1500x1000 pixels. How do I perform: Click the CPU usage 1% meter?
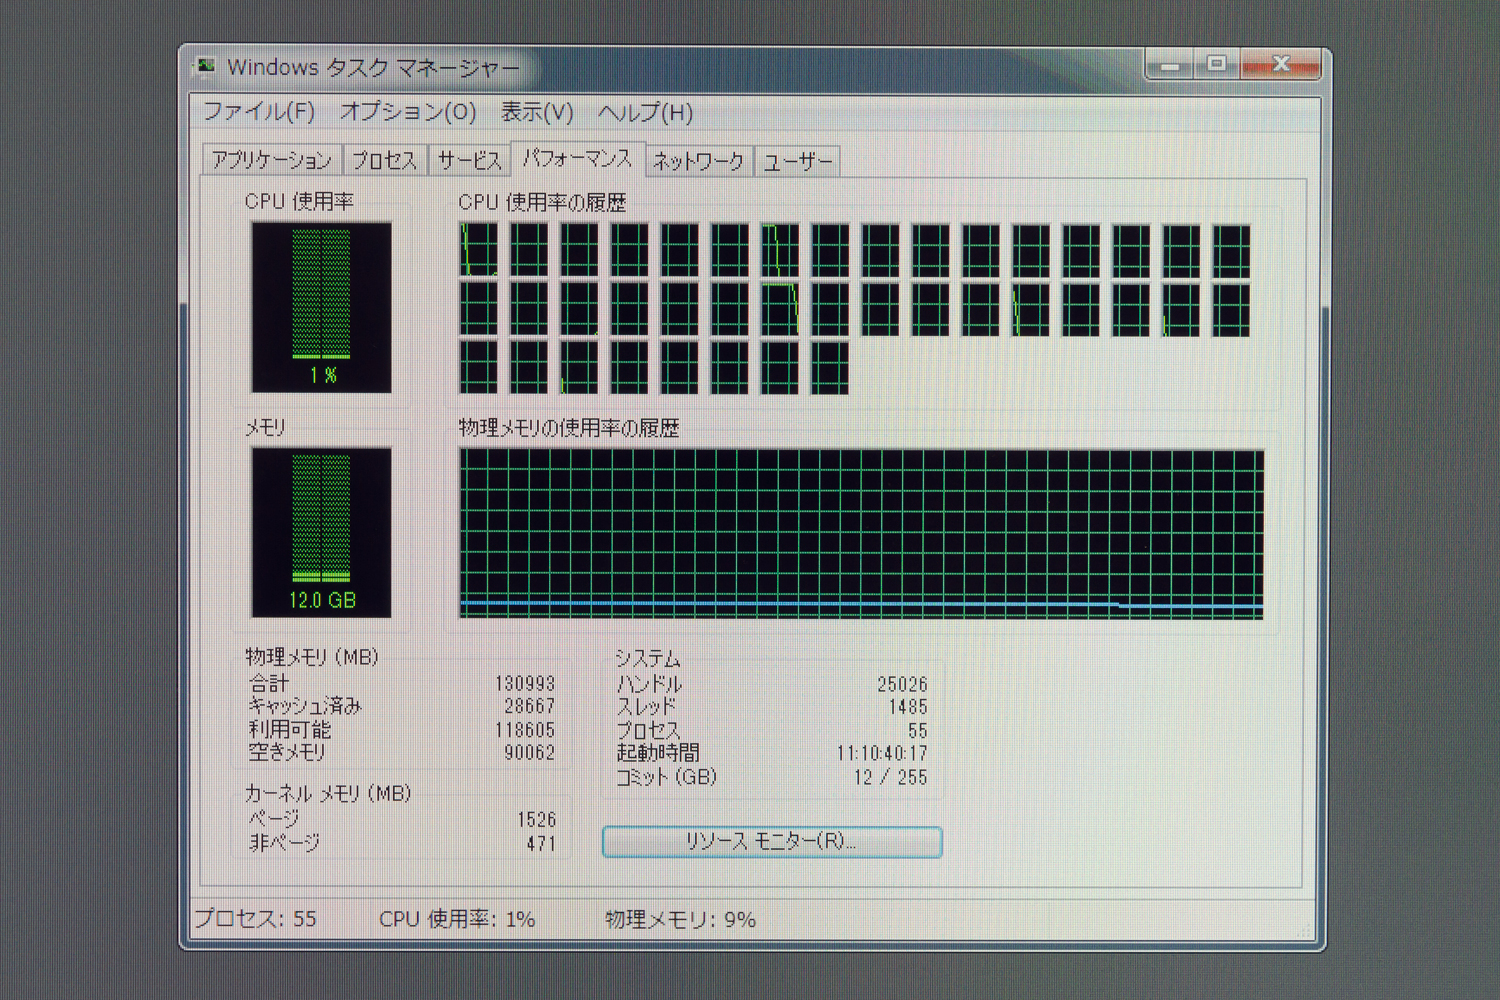point(321,307)
